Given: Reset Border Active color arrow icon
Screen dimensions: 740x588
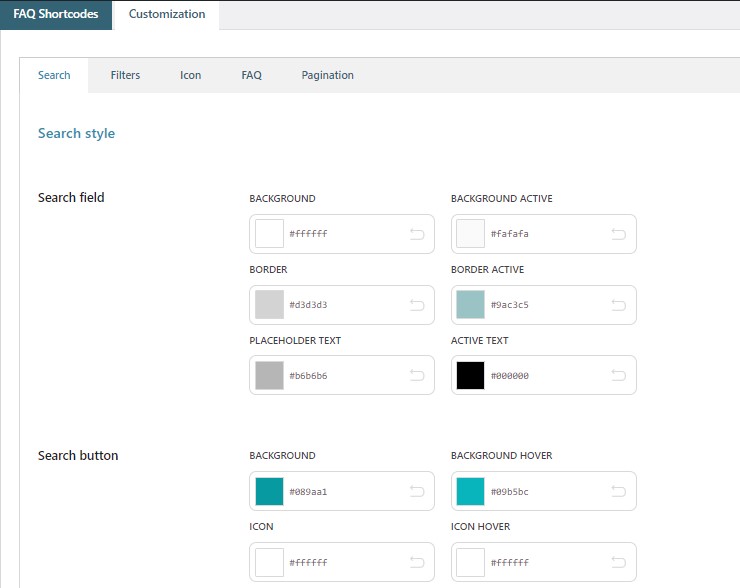Looking at the screenshot, I should click(618, 305).
